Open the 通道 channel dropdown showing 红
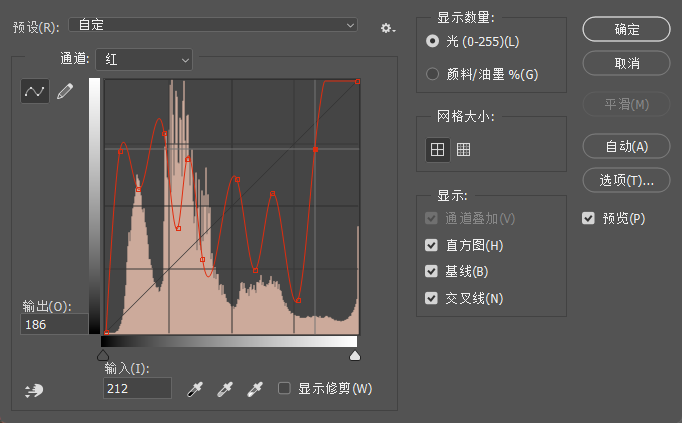 point(144,59)
